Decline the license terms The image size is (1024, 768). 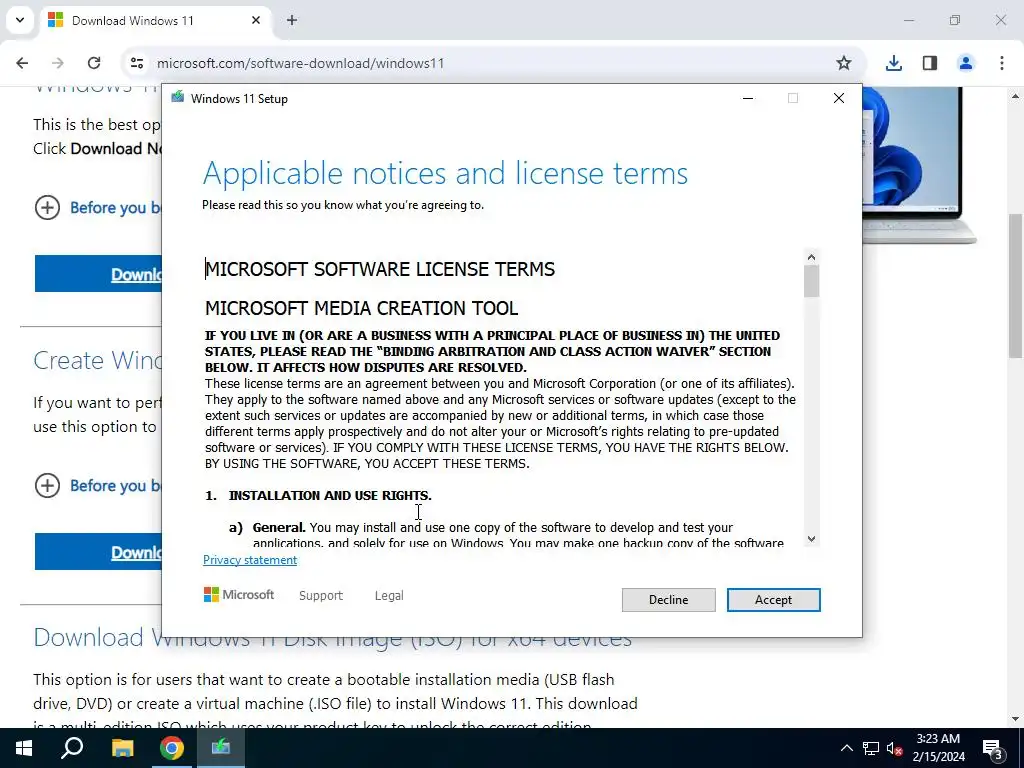(668, 600)
